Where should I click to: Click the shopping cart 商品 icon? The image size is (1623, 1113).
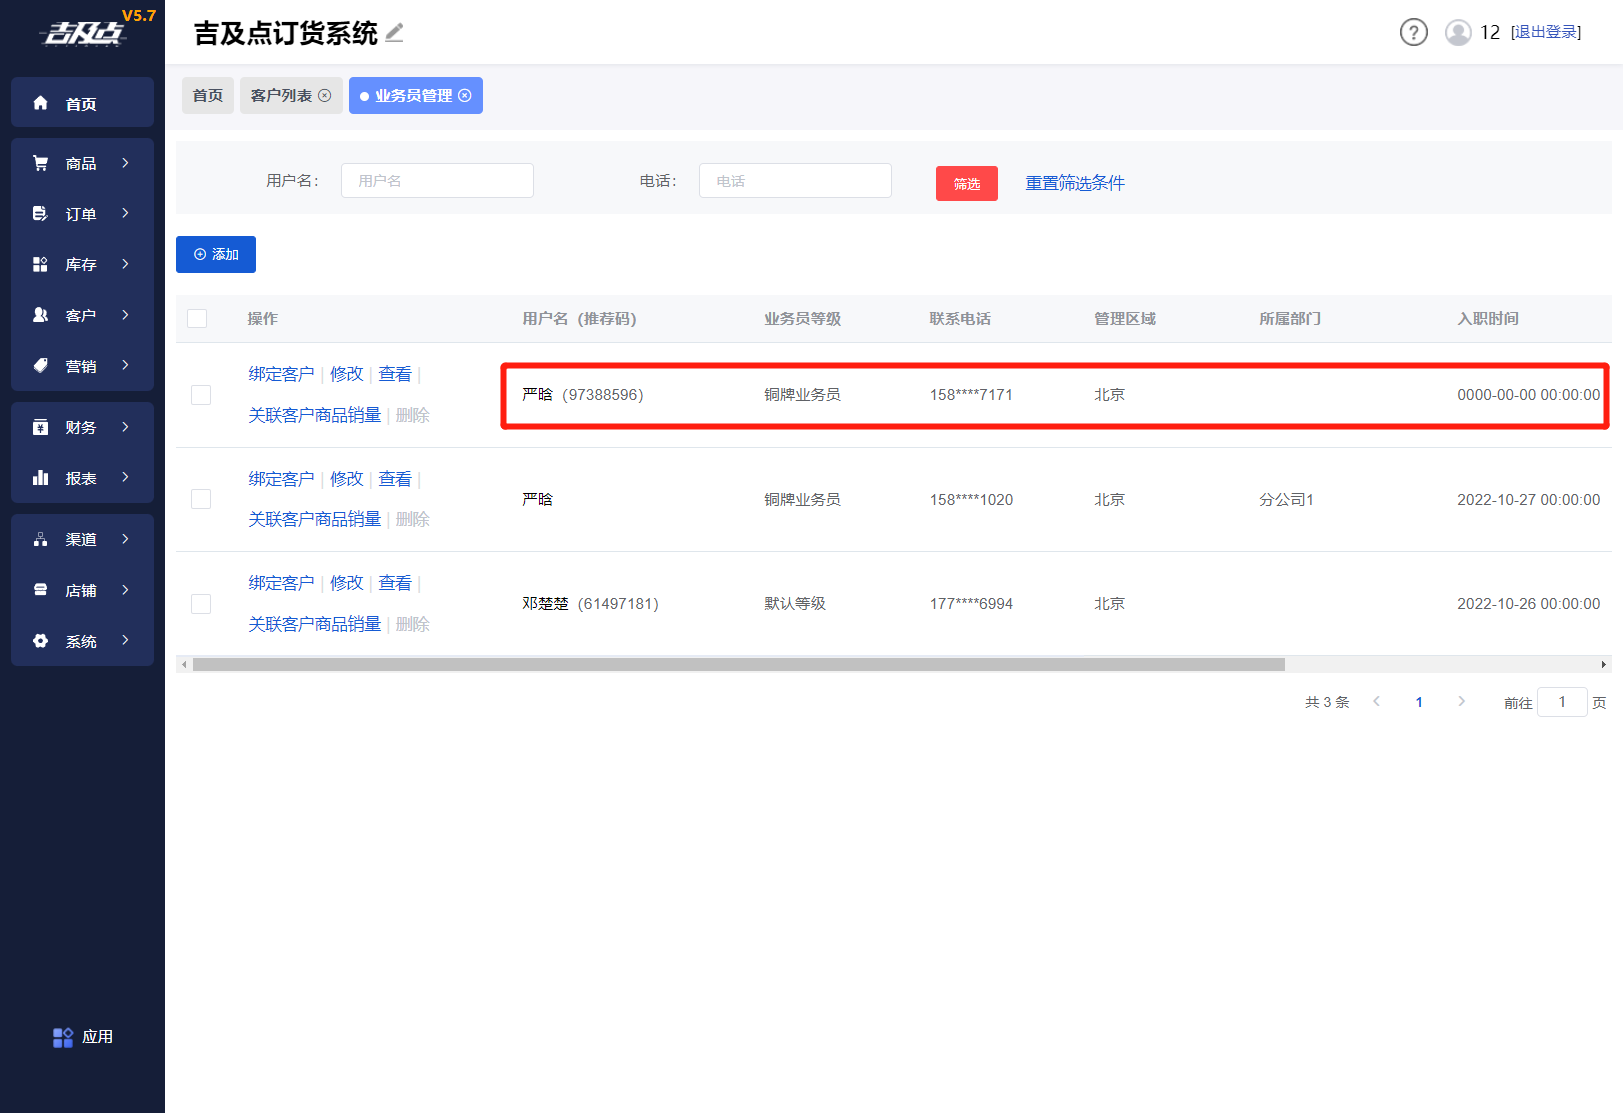coord(41,163)
